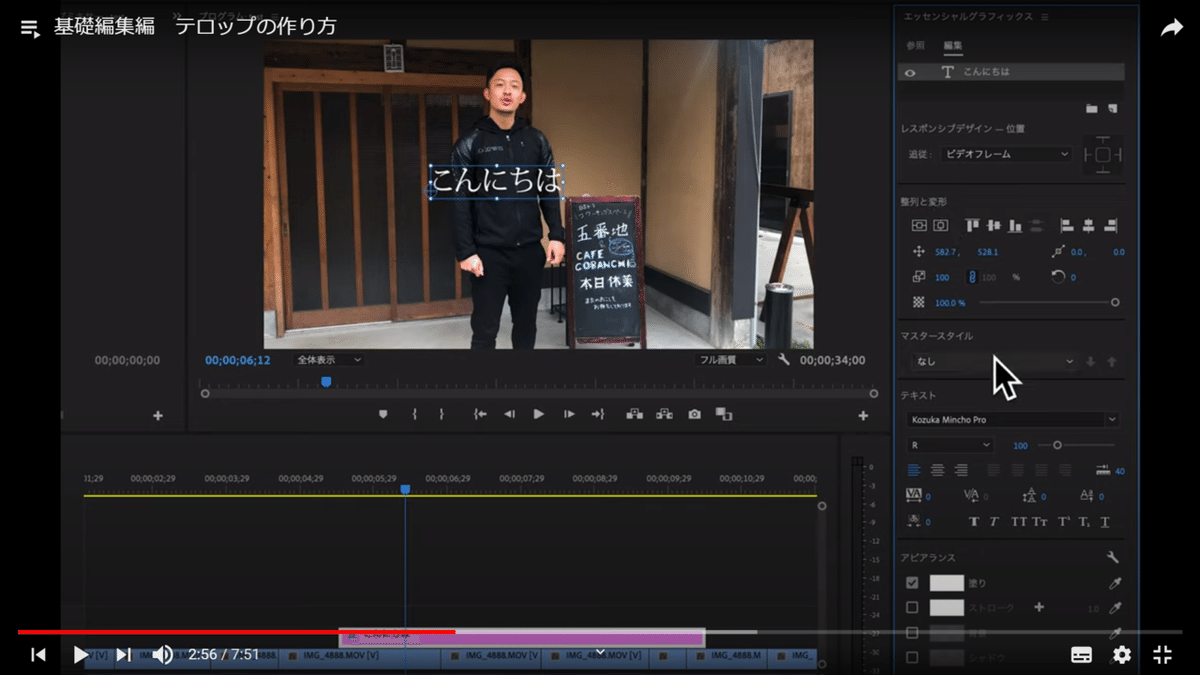Align layer vertical centers icon
The image size is (1200, 675).
[x=994, y=226]
